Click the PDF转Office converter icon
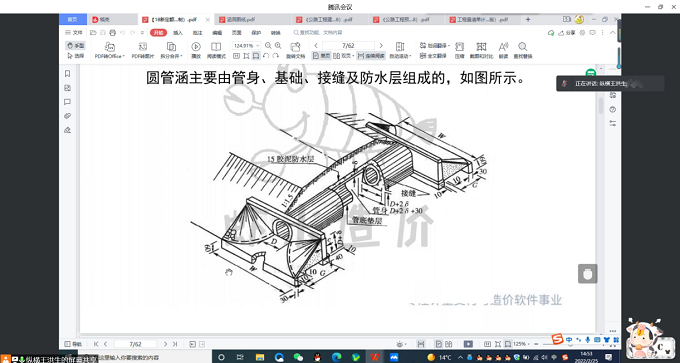The image size is (680, 363). 110,50
